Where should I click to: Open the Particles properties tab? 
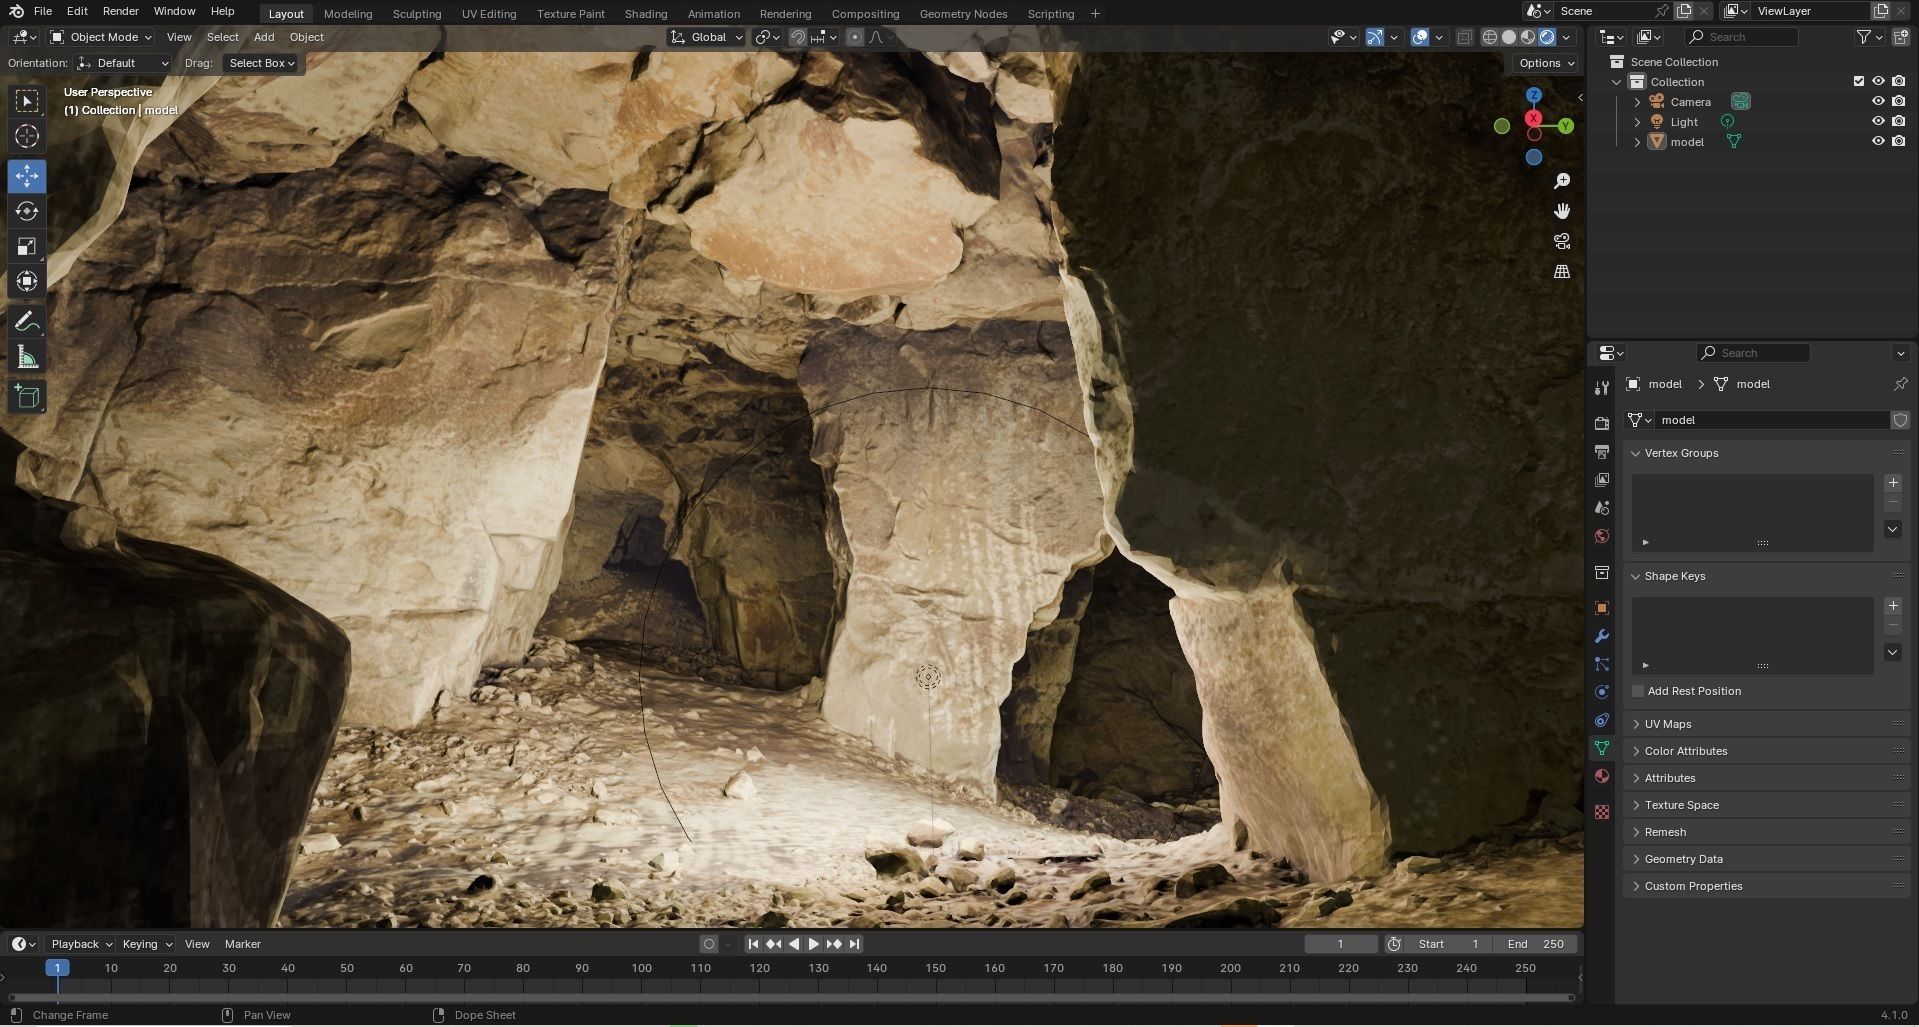1602,664
